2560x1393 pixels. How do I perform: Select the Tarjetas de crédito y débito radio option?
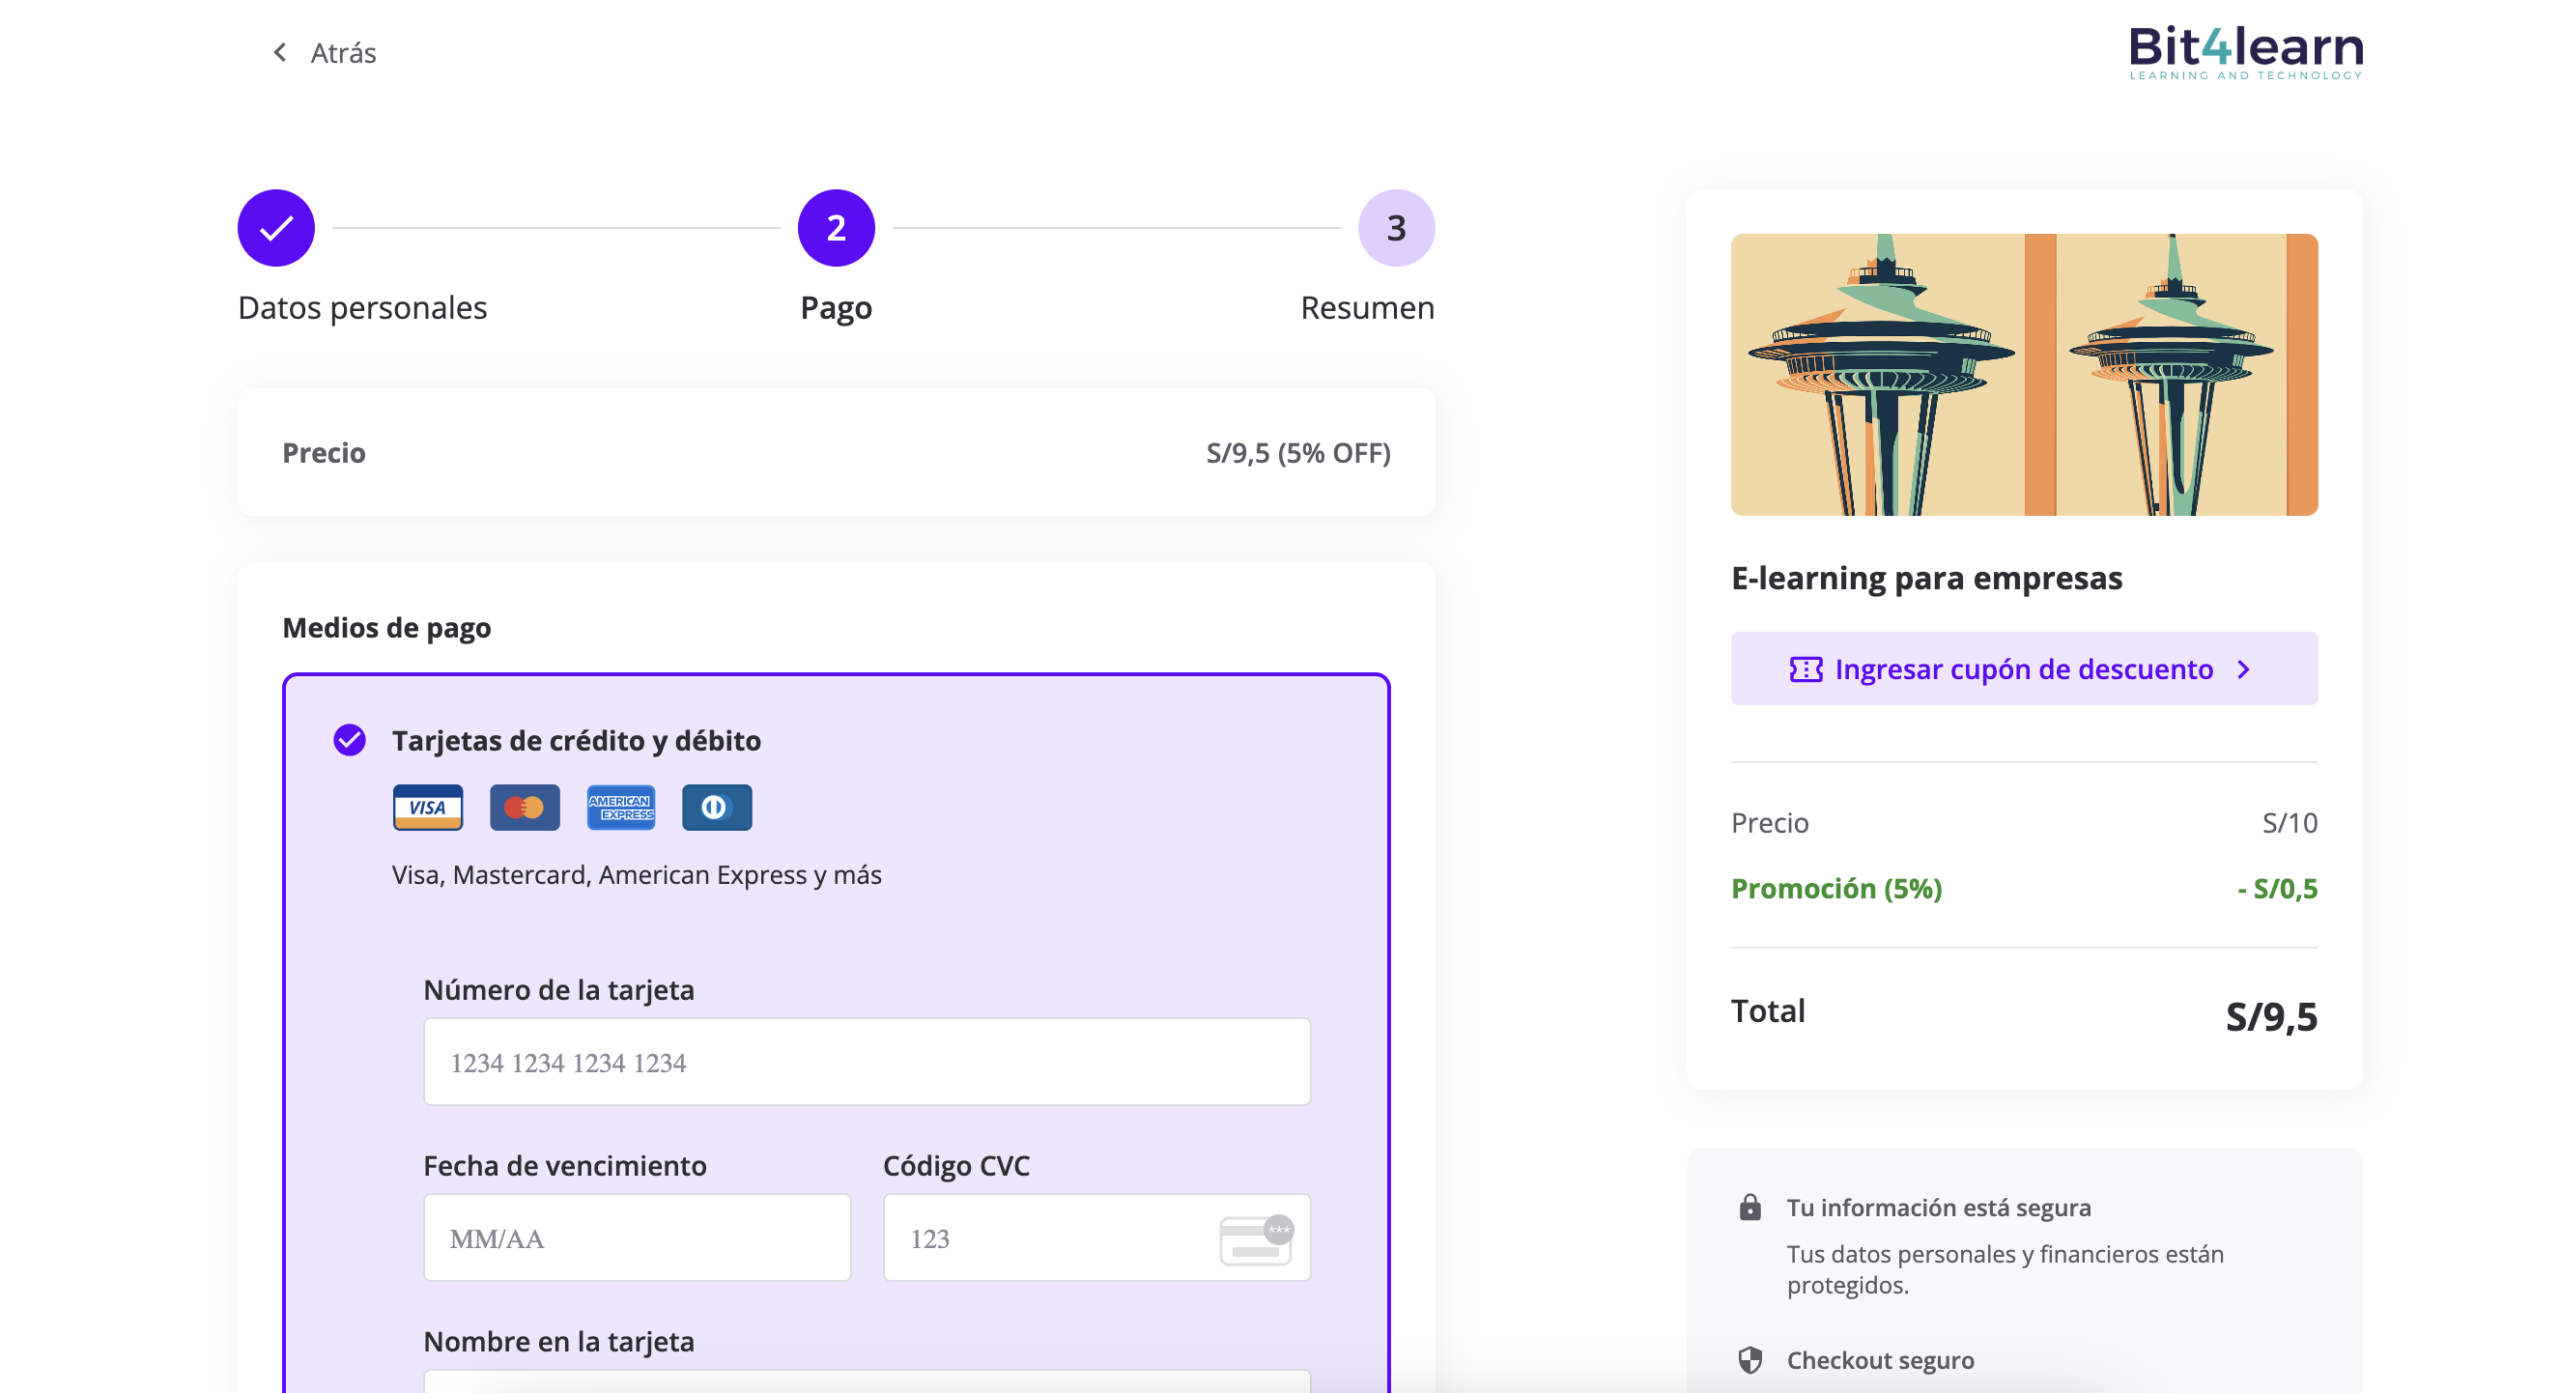pos(349,740)
